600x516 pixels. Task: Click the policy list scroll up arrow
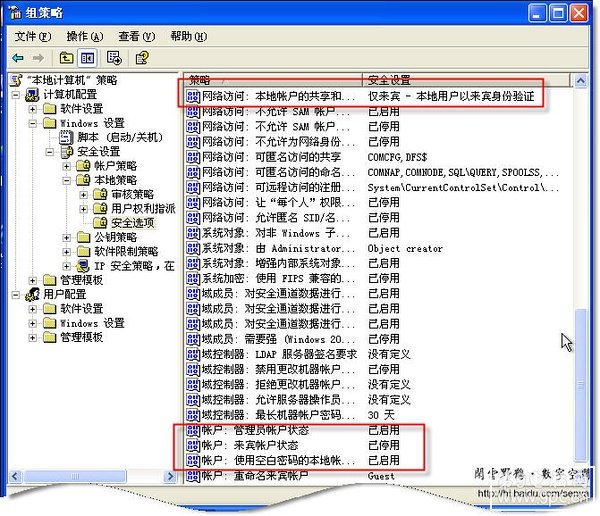(580, 81)
